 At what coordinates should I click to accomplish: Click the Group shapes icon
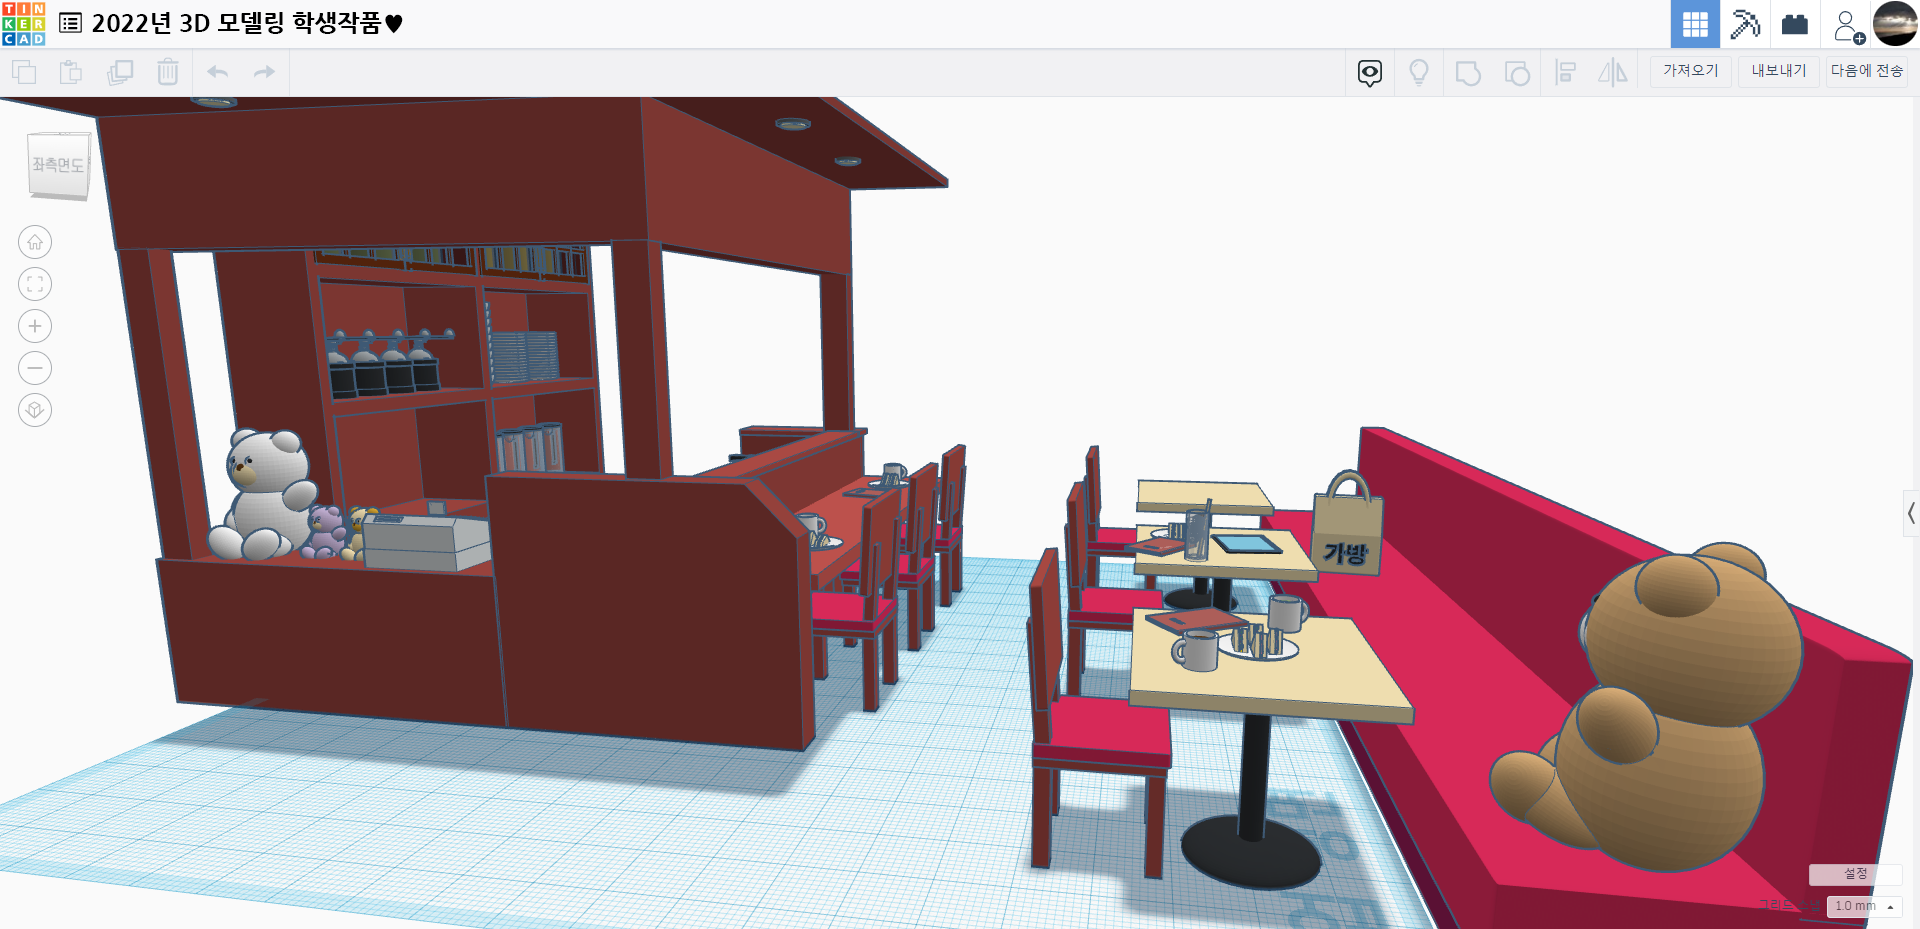(x=1468, y=73)
